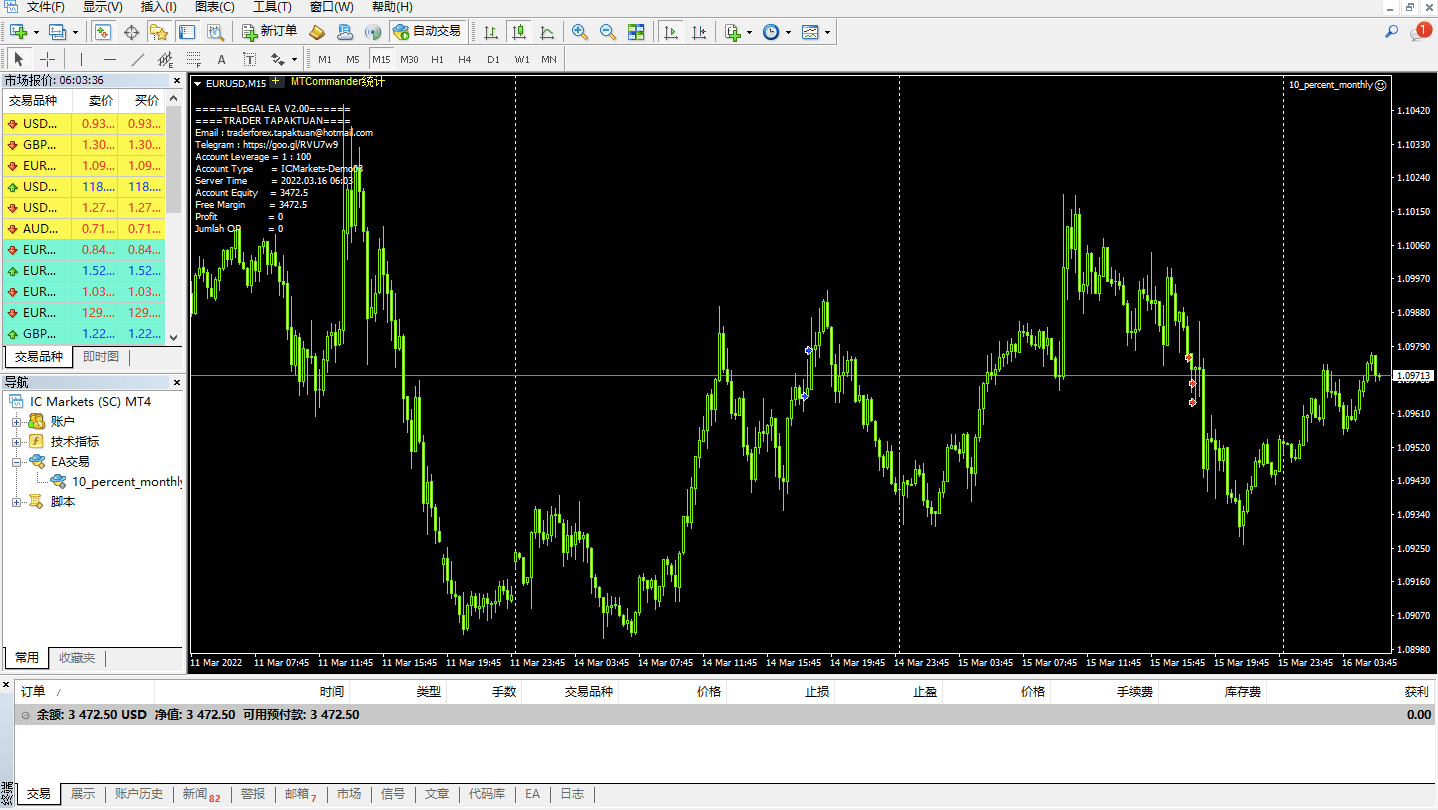The width and height of the screenshot is (1438, 810).
Task: Enable chart Auto Scroll
Action: 670,31
